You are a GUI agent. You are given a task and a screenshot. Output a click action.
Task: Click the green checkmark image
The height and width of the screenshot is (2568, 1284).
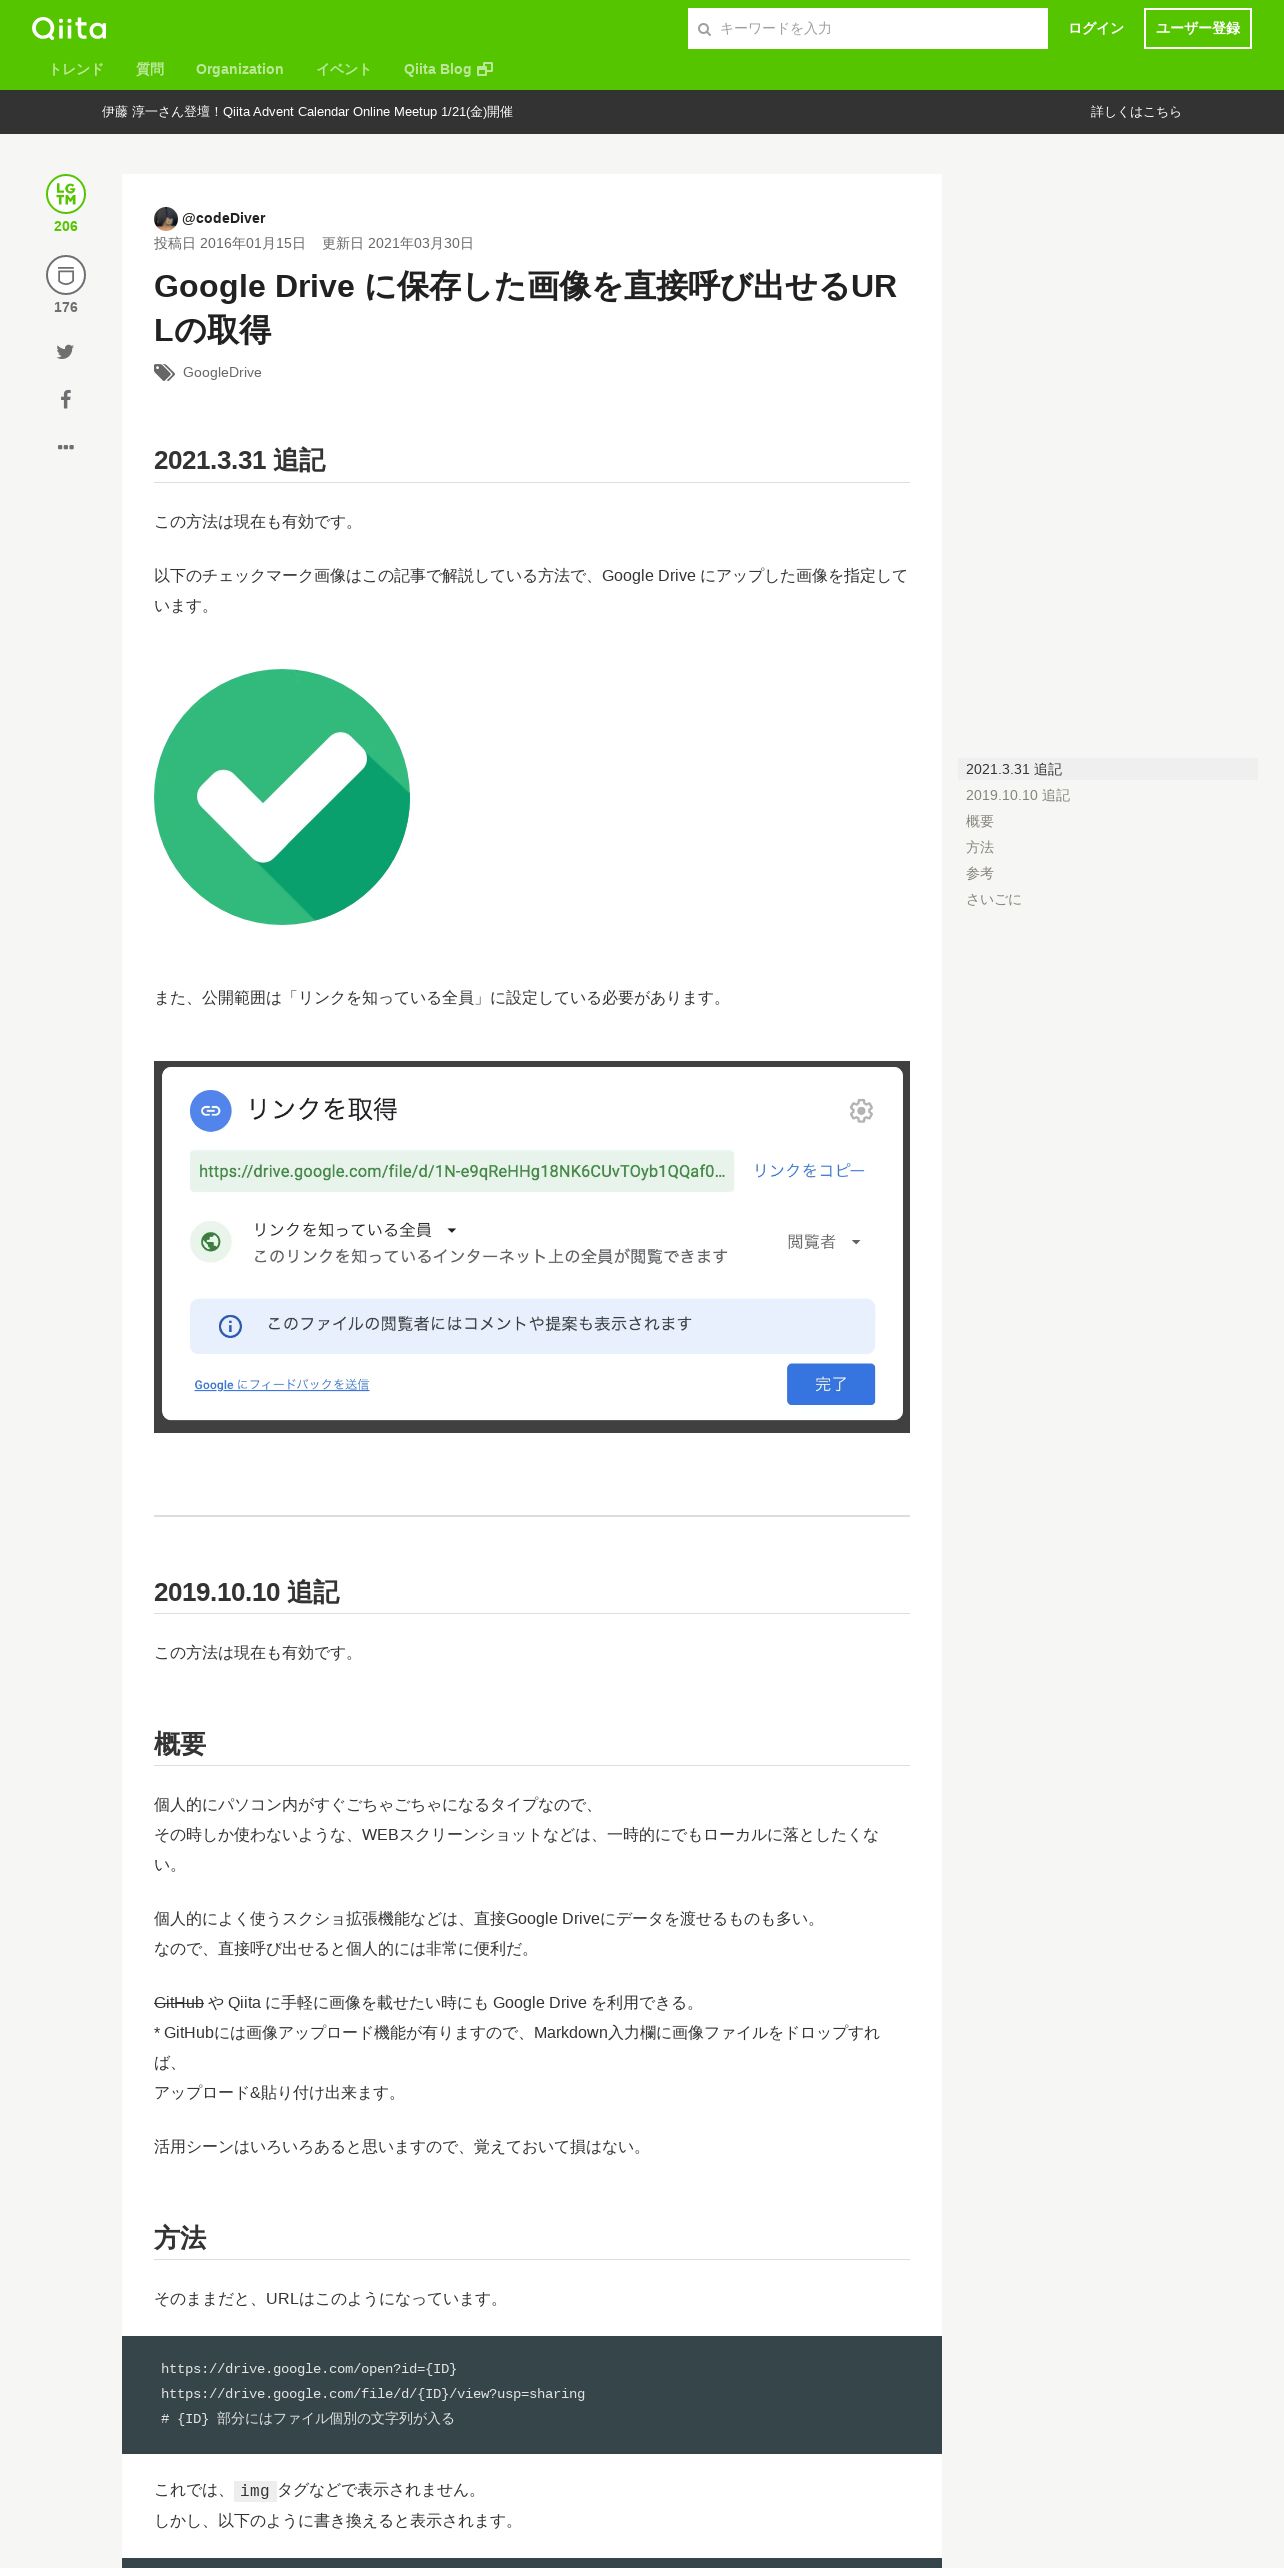pos(282,797)
